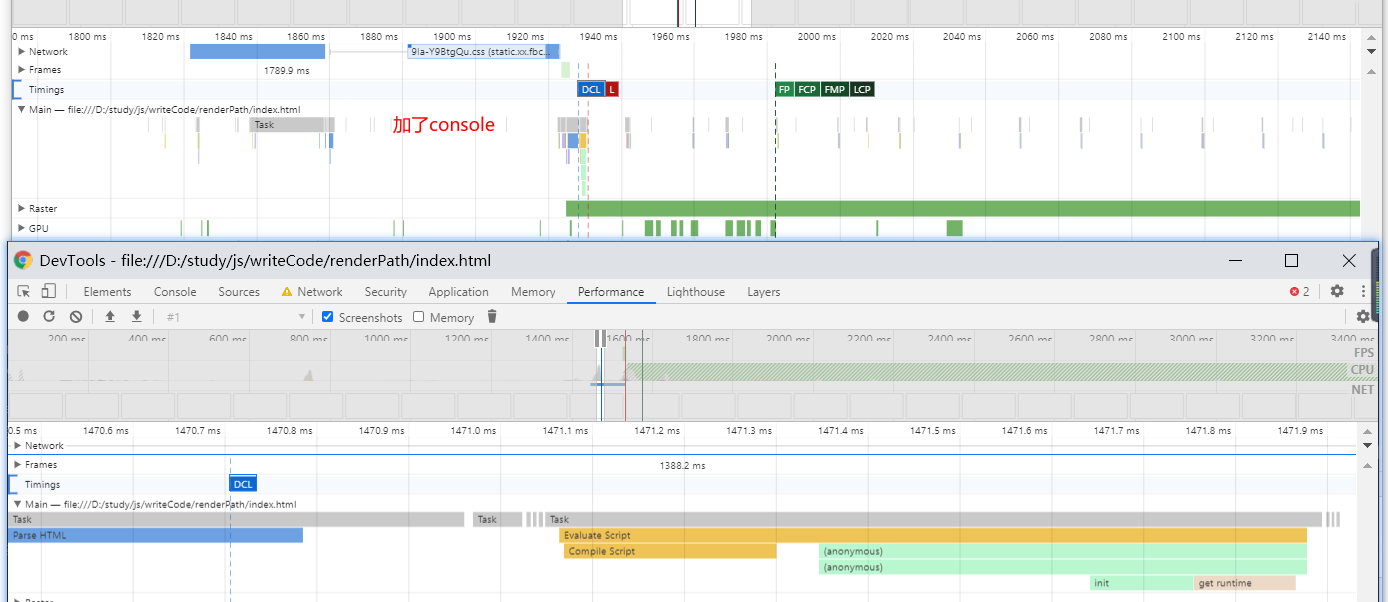Close the DevTools window
1388x602 pixels.
(x=1349, y=260)
